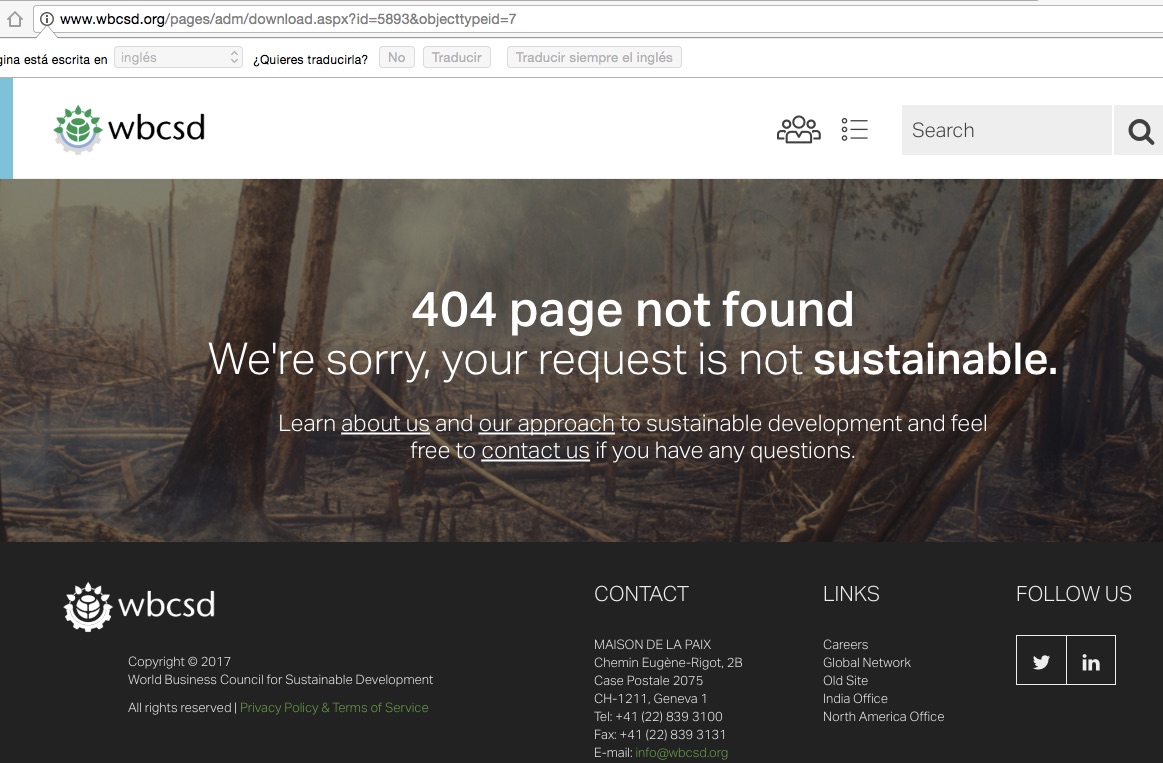Click the wbcsd header logo
This screenshot has width=1163, height=763.
[x=129, y=128]
